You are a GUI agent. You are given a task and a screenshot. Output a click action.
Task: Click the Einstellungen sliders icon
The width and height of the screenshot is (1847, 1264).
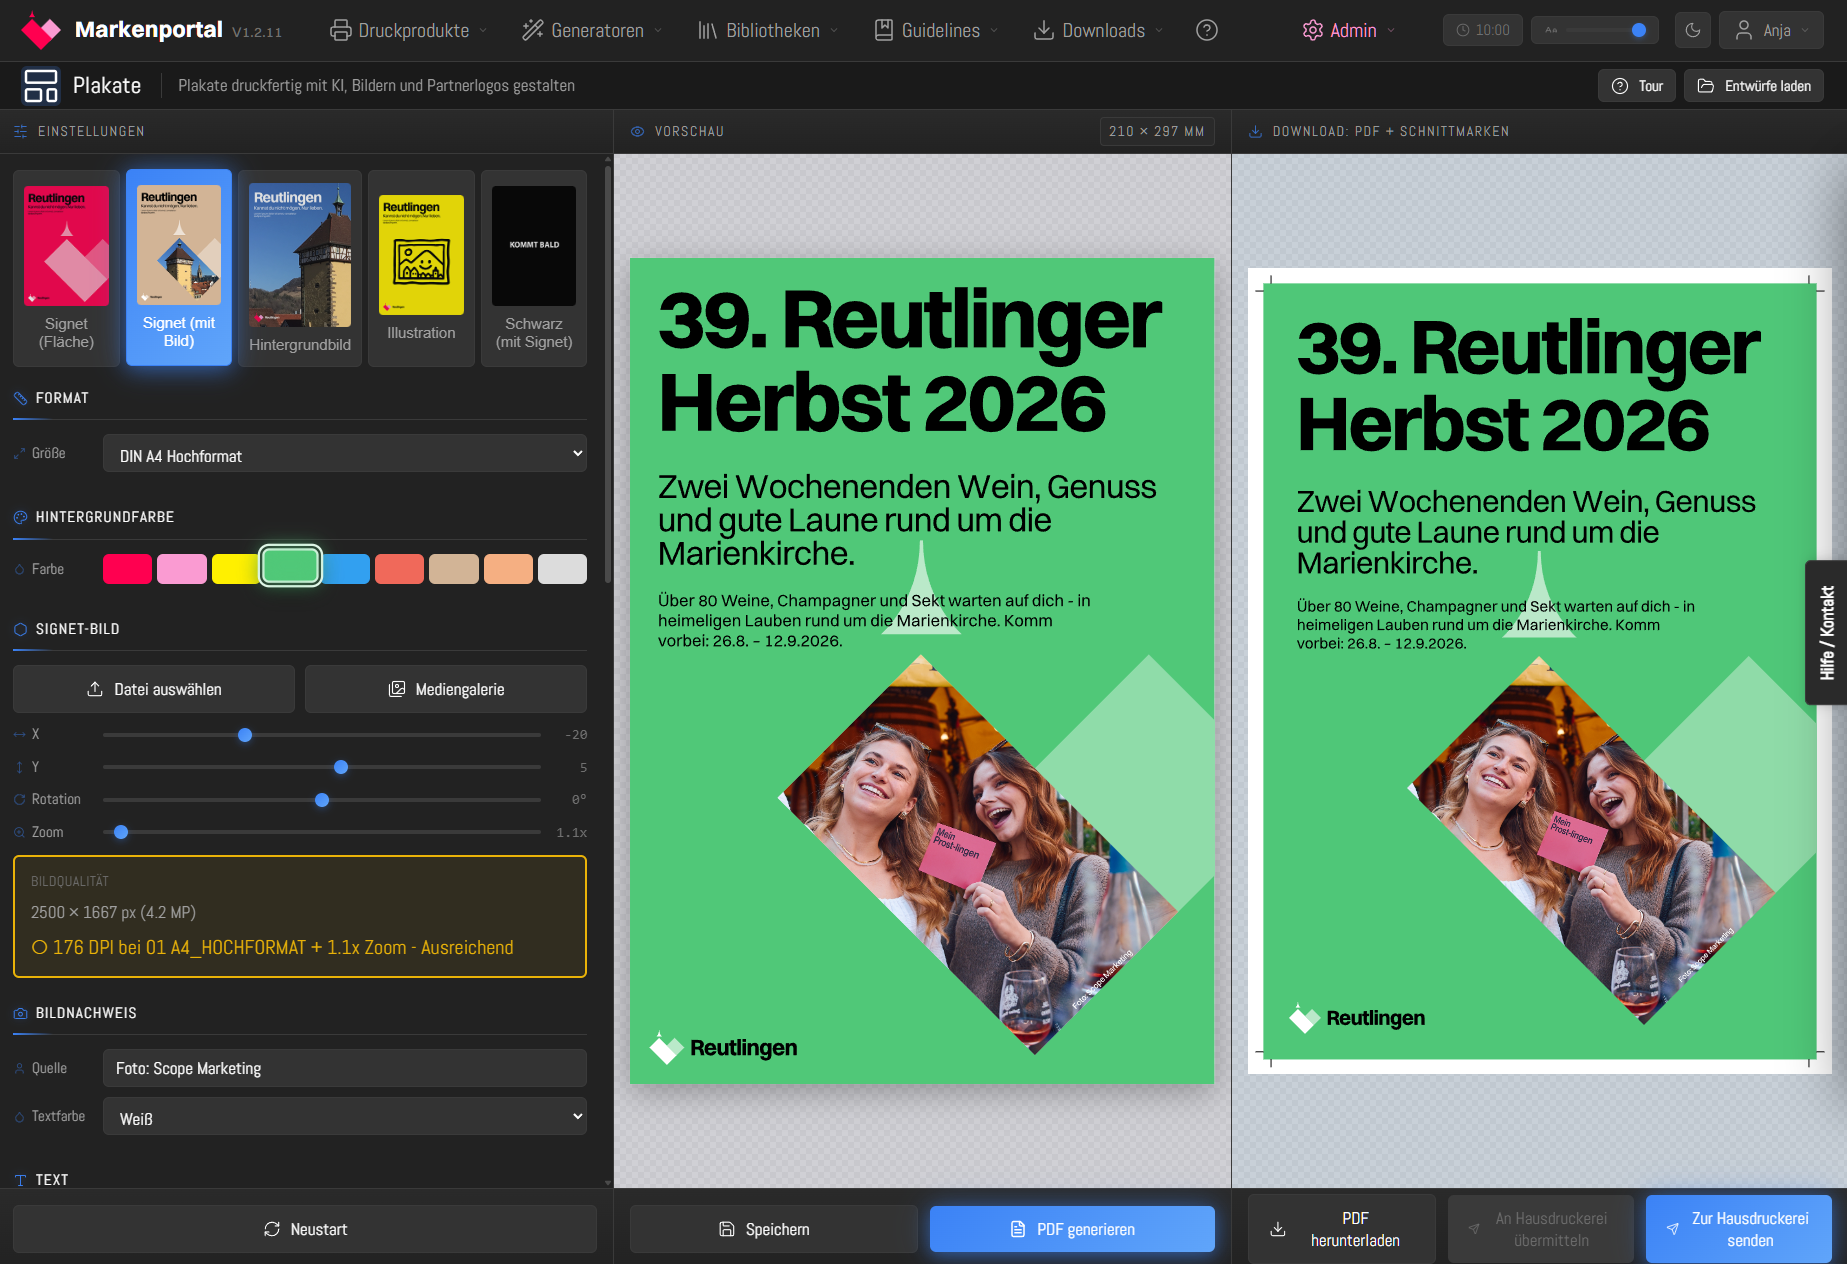click(x=21, y=131)
